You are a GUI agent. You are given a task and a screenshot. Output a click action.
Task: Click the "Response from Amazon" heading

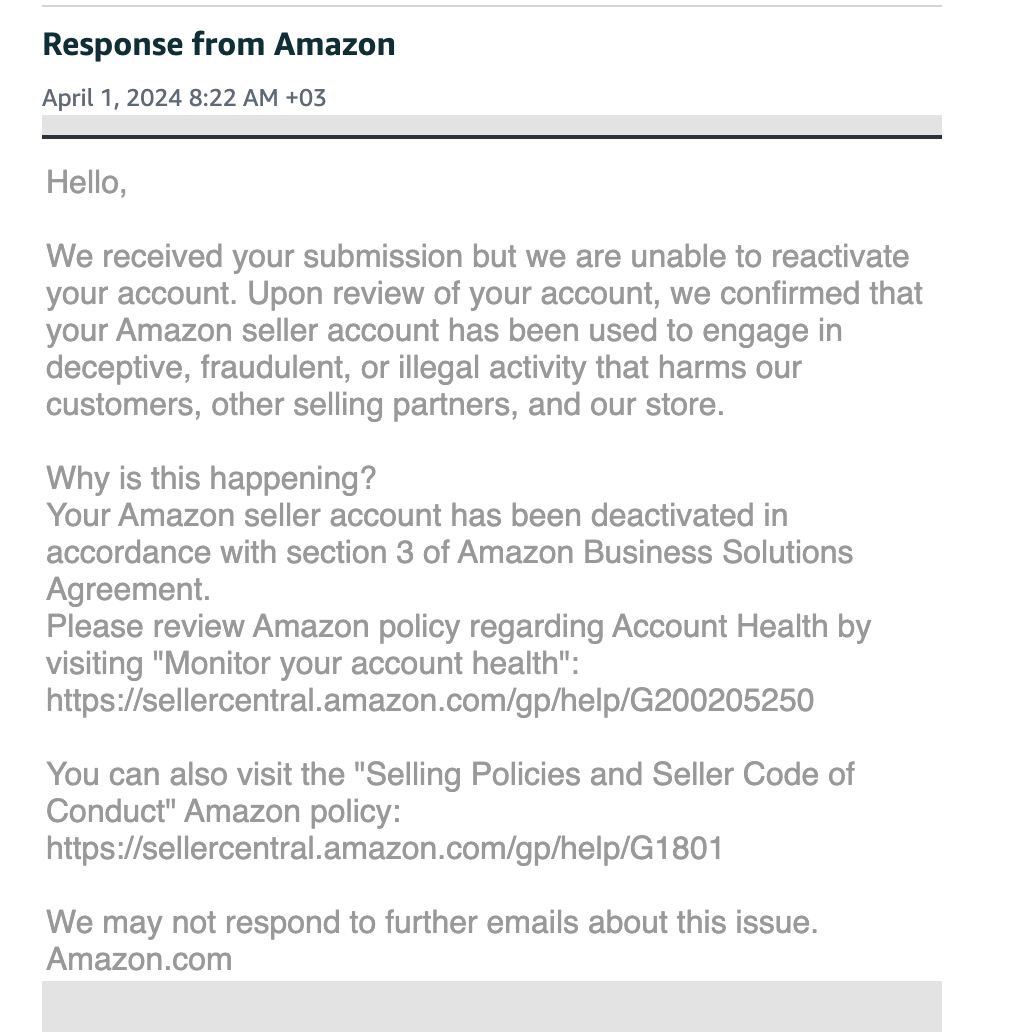pos(218,45)
